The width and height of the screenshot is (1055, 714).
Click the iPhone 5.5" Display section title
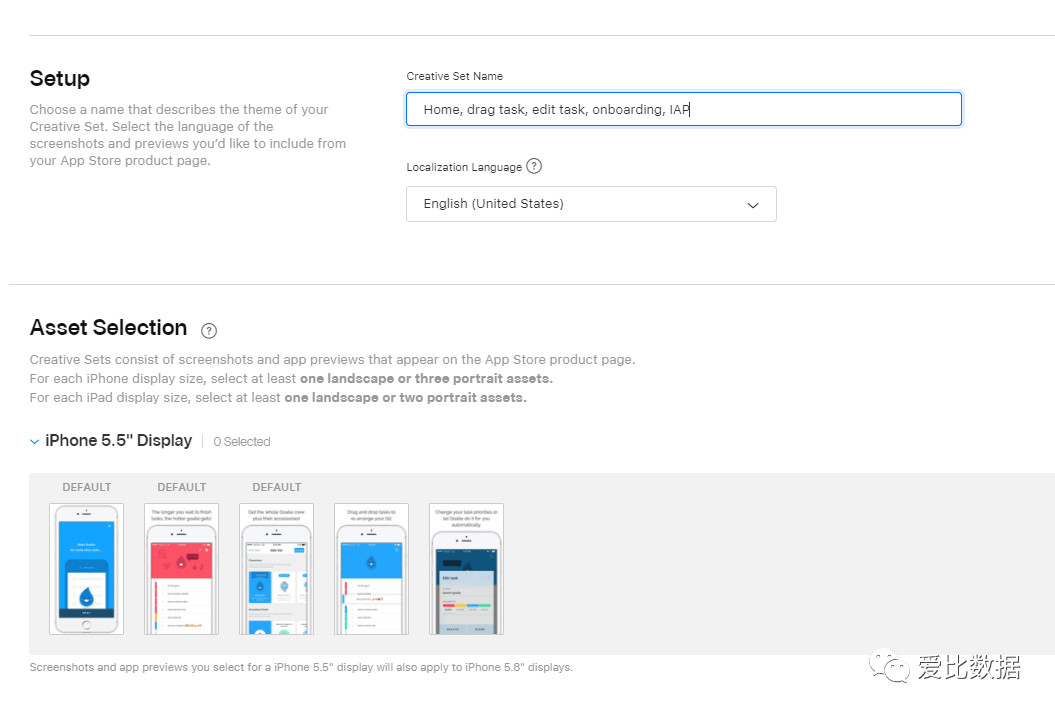pyautogui.click(x=118, y=441)
